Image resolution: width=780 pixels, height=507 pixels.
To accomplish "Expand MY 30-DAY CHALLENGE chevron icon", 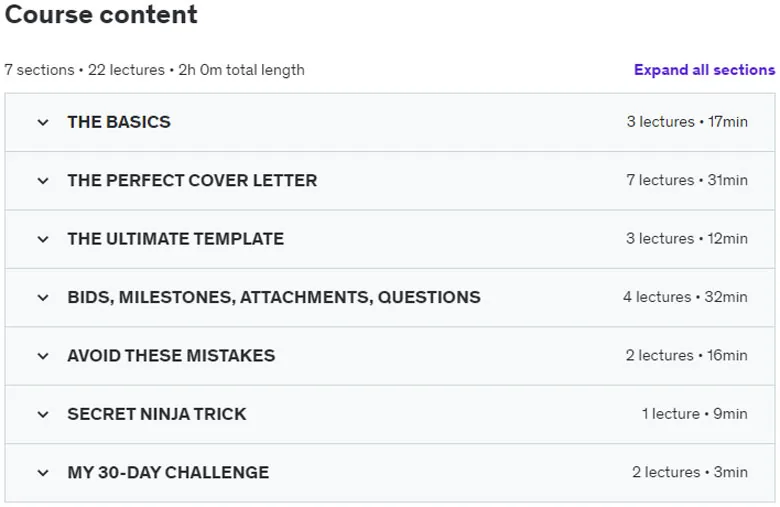I will pos(43,473).
